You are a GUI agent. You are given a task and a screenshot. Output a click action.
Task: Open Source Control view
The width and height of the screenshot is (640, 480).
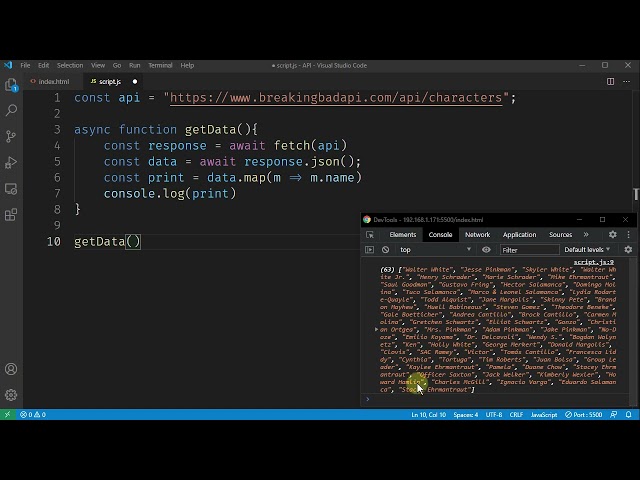click(x=11, y=136)
